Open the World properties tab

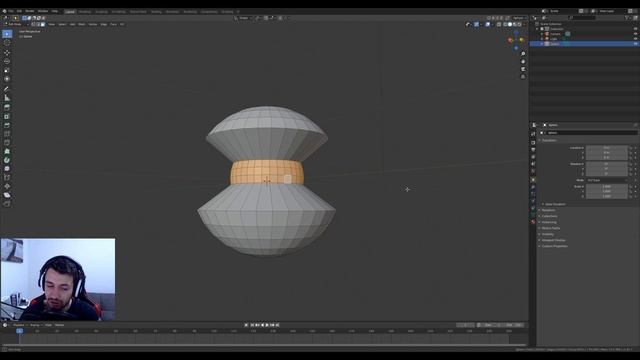pyautogui.click(x=533, y=171)
